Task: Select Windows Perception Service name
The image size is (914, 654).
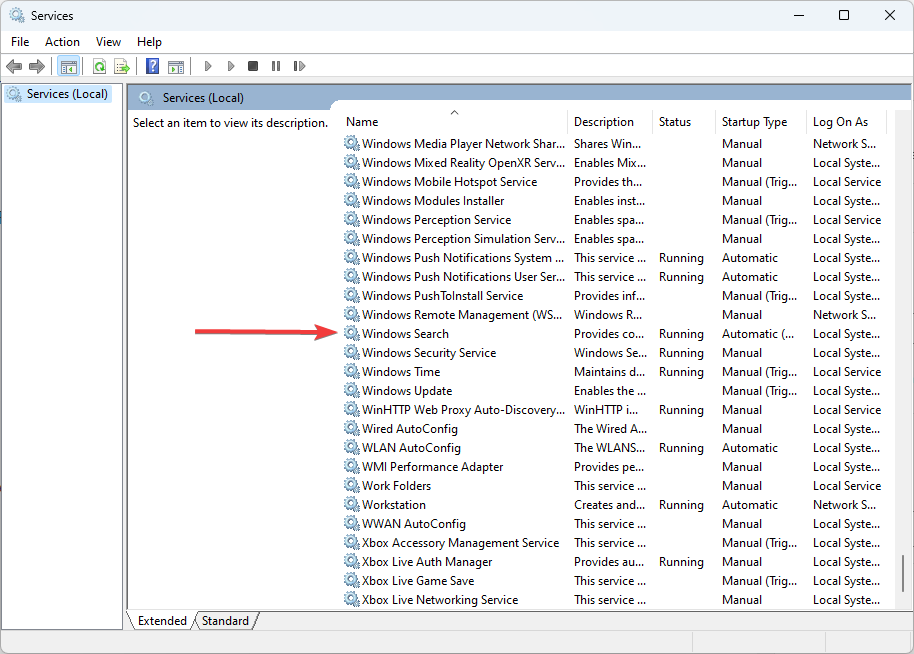Action: (437, 219)
